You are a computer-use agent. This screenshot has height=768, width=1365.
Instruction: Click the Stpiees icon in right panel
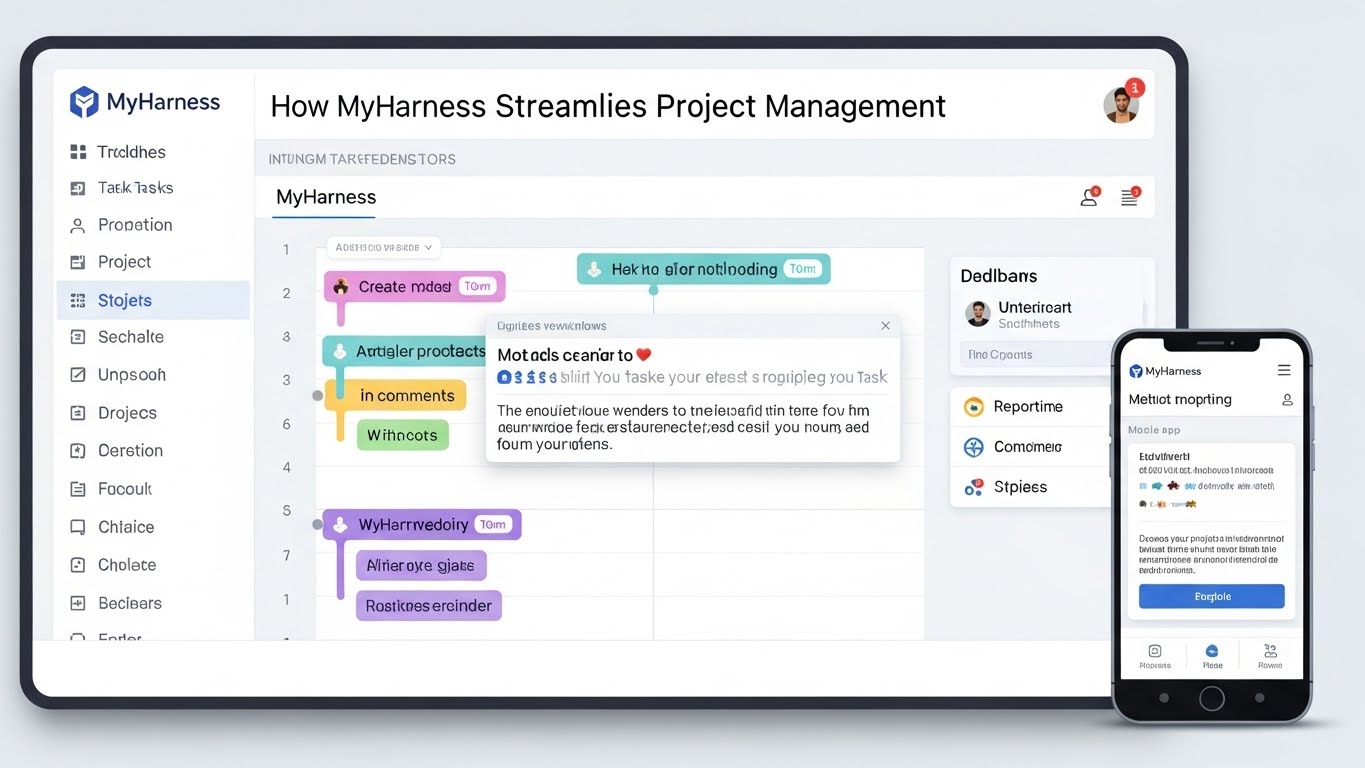973,488
